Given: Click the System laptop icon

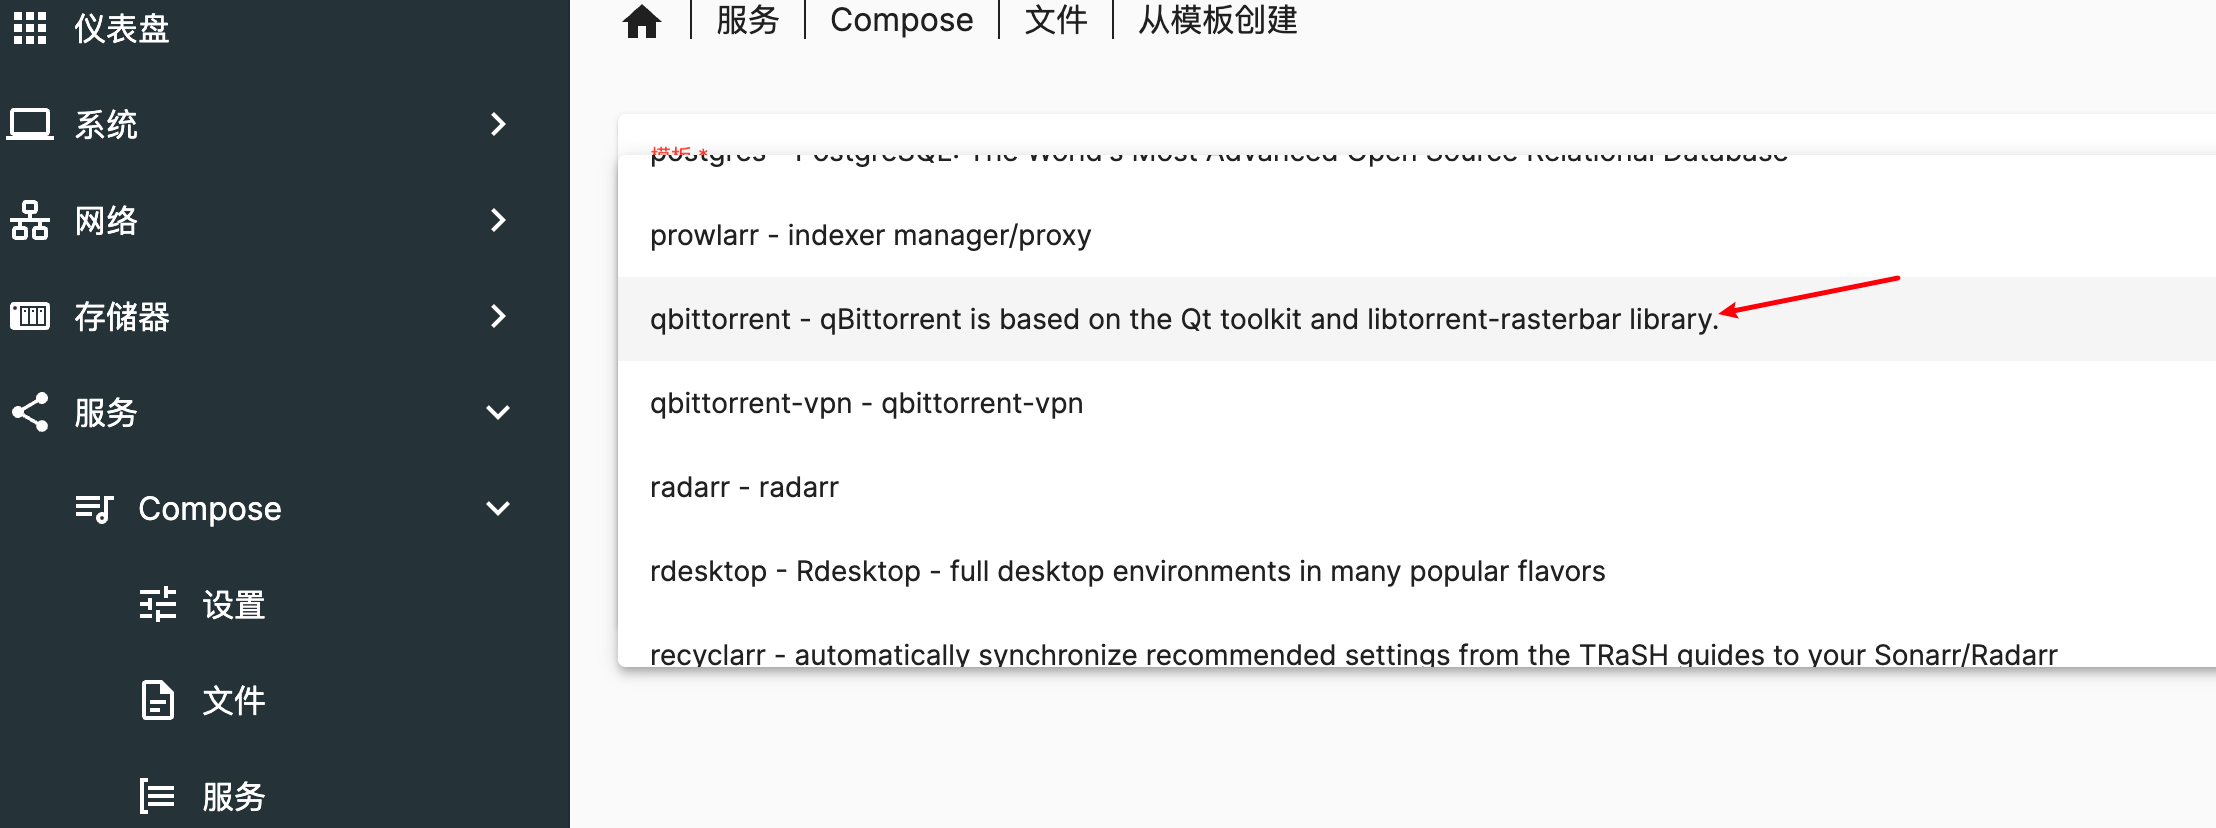Looking at the screenshot, I should pyautogui.click(x=30, y=125).
